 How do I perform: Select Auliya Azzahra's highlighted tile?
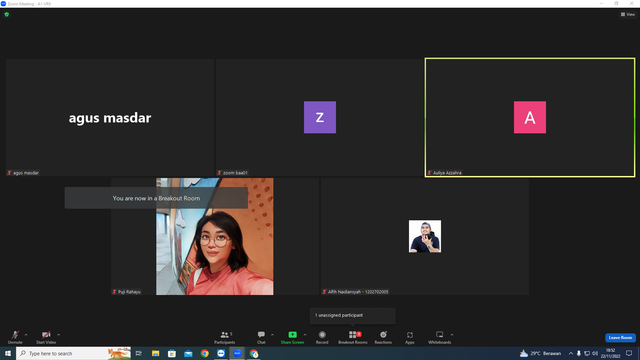(x=530, y=118)
